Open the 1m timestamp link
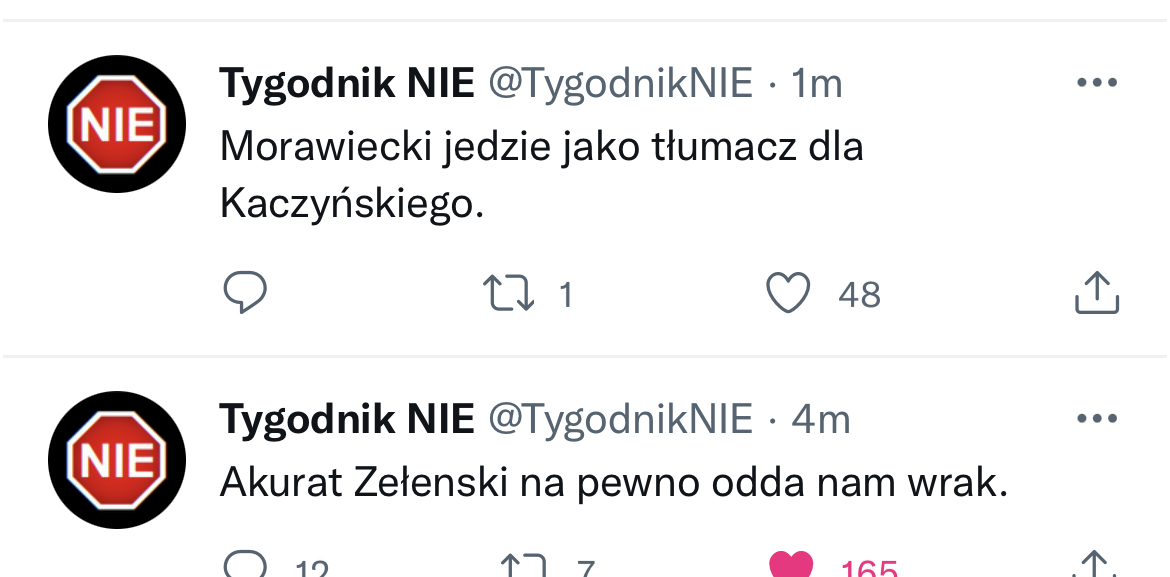This screenshot has width=1170, height=577. pos(816,84)
